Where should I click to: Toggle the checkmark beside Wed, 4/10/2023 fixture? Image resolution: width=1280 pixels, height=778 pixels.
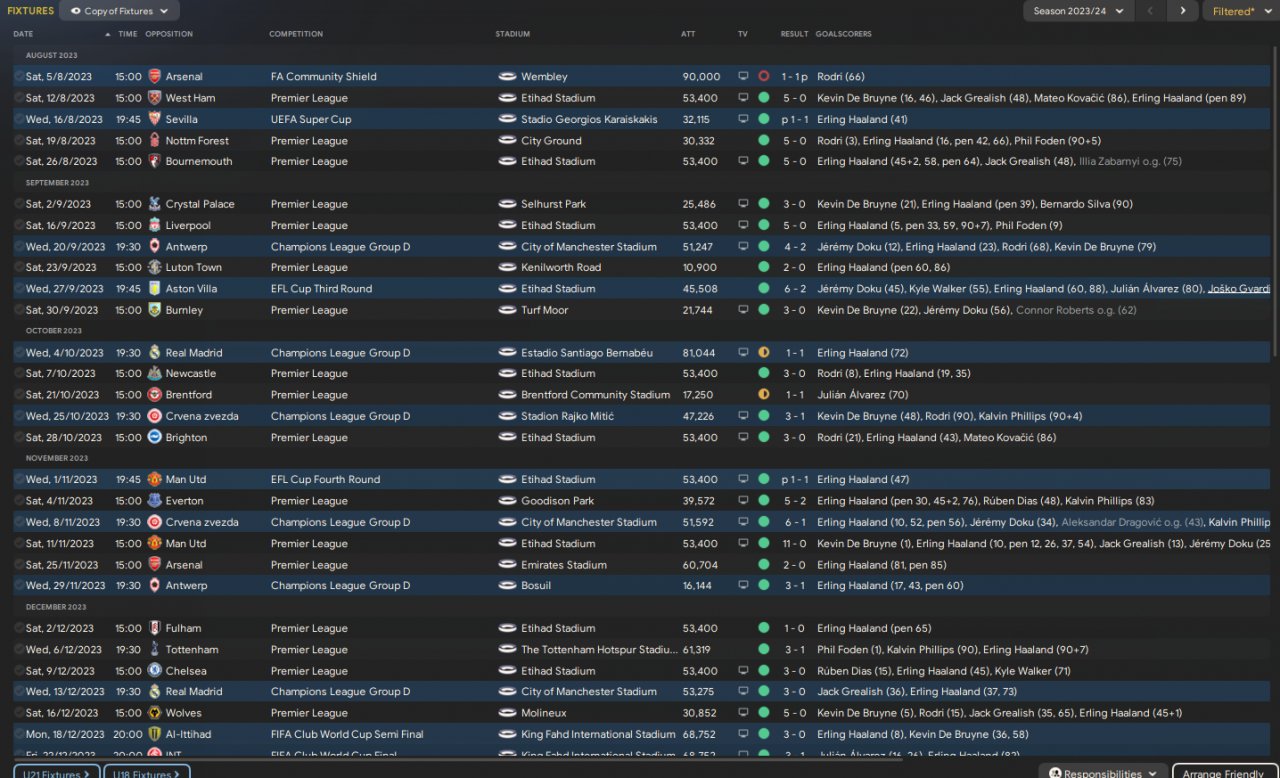coord(19,353)
